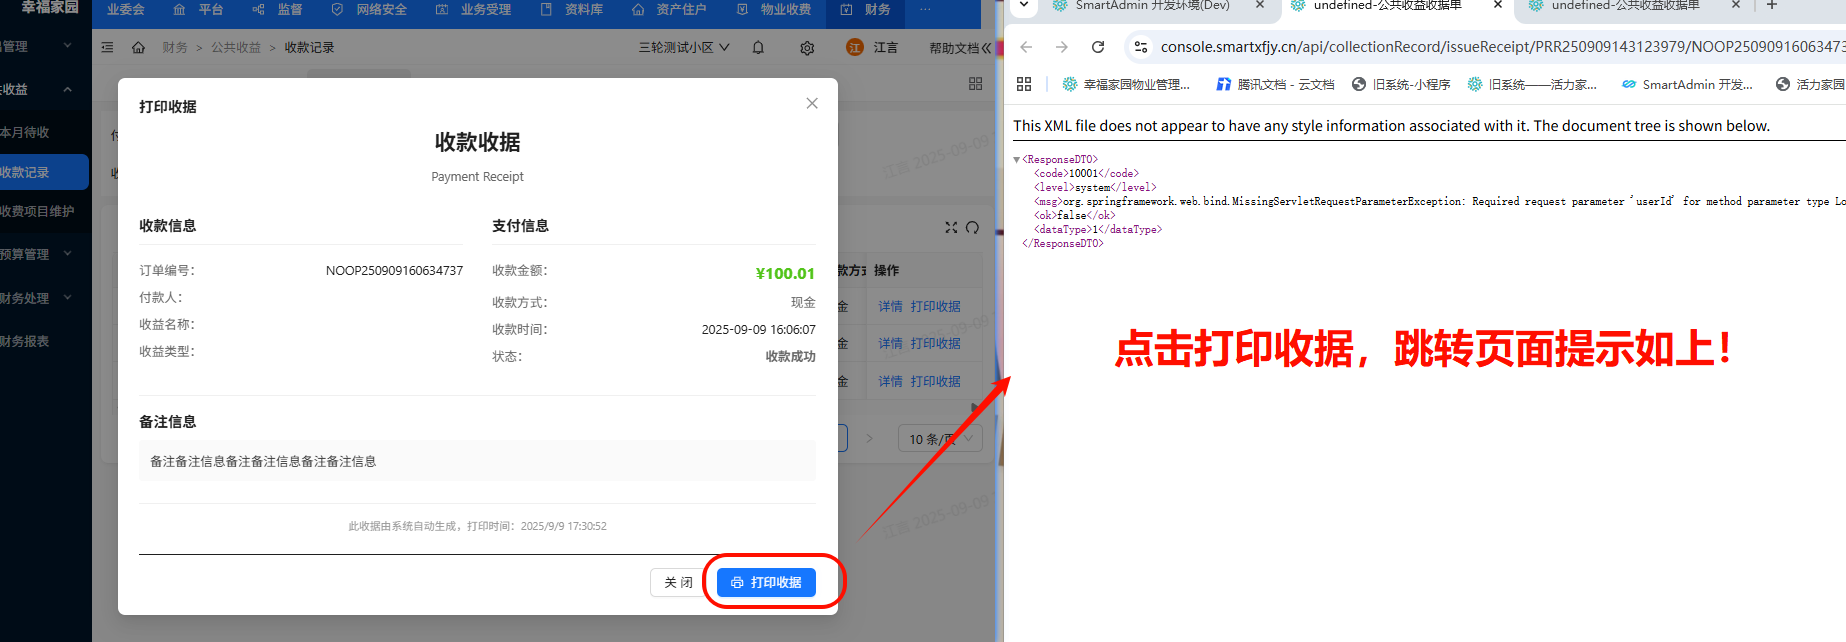Open the browser apps grid icon
The height and width of the screenshot is (642, 1846).
click(x=1023, y=84)
